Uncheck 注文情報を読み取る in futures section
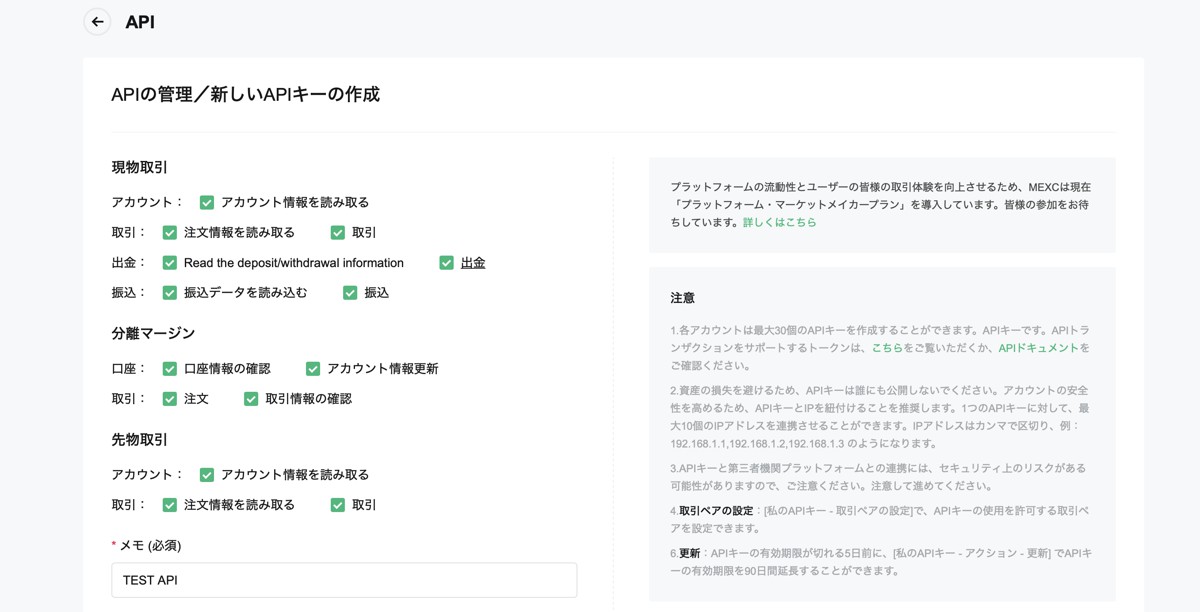Image resolution: width=1200 pixels, height=612 pixels. point(170,505)
